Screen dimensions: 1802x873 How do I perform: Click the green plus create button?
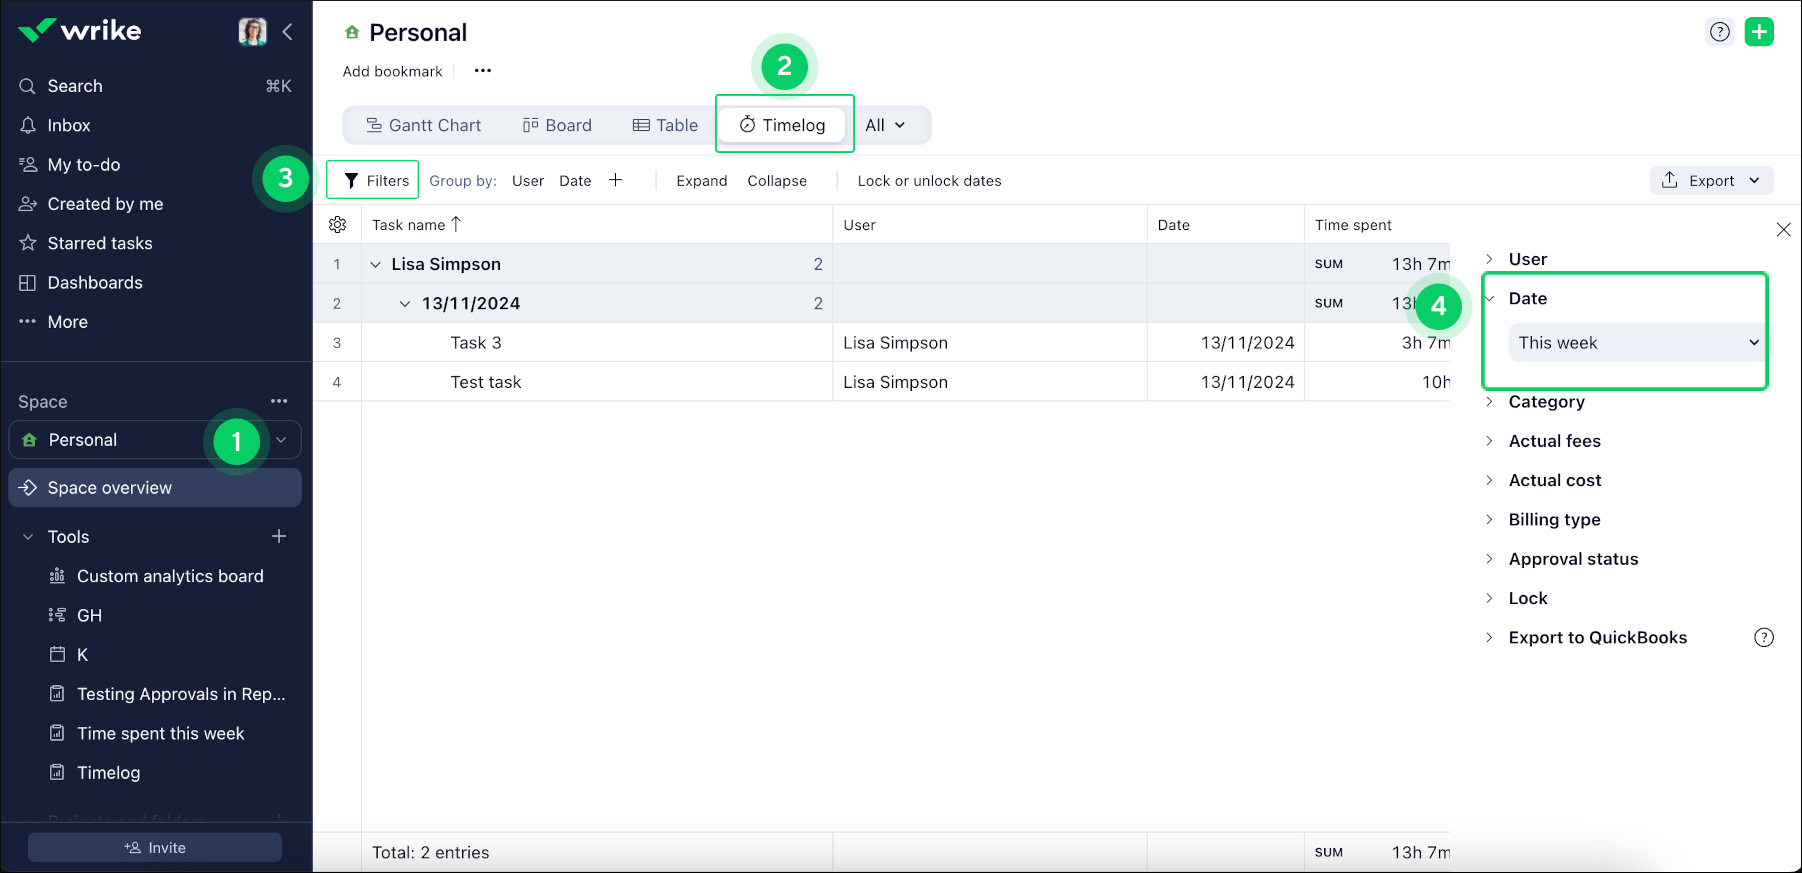1759,32
